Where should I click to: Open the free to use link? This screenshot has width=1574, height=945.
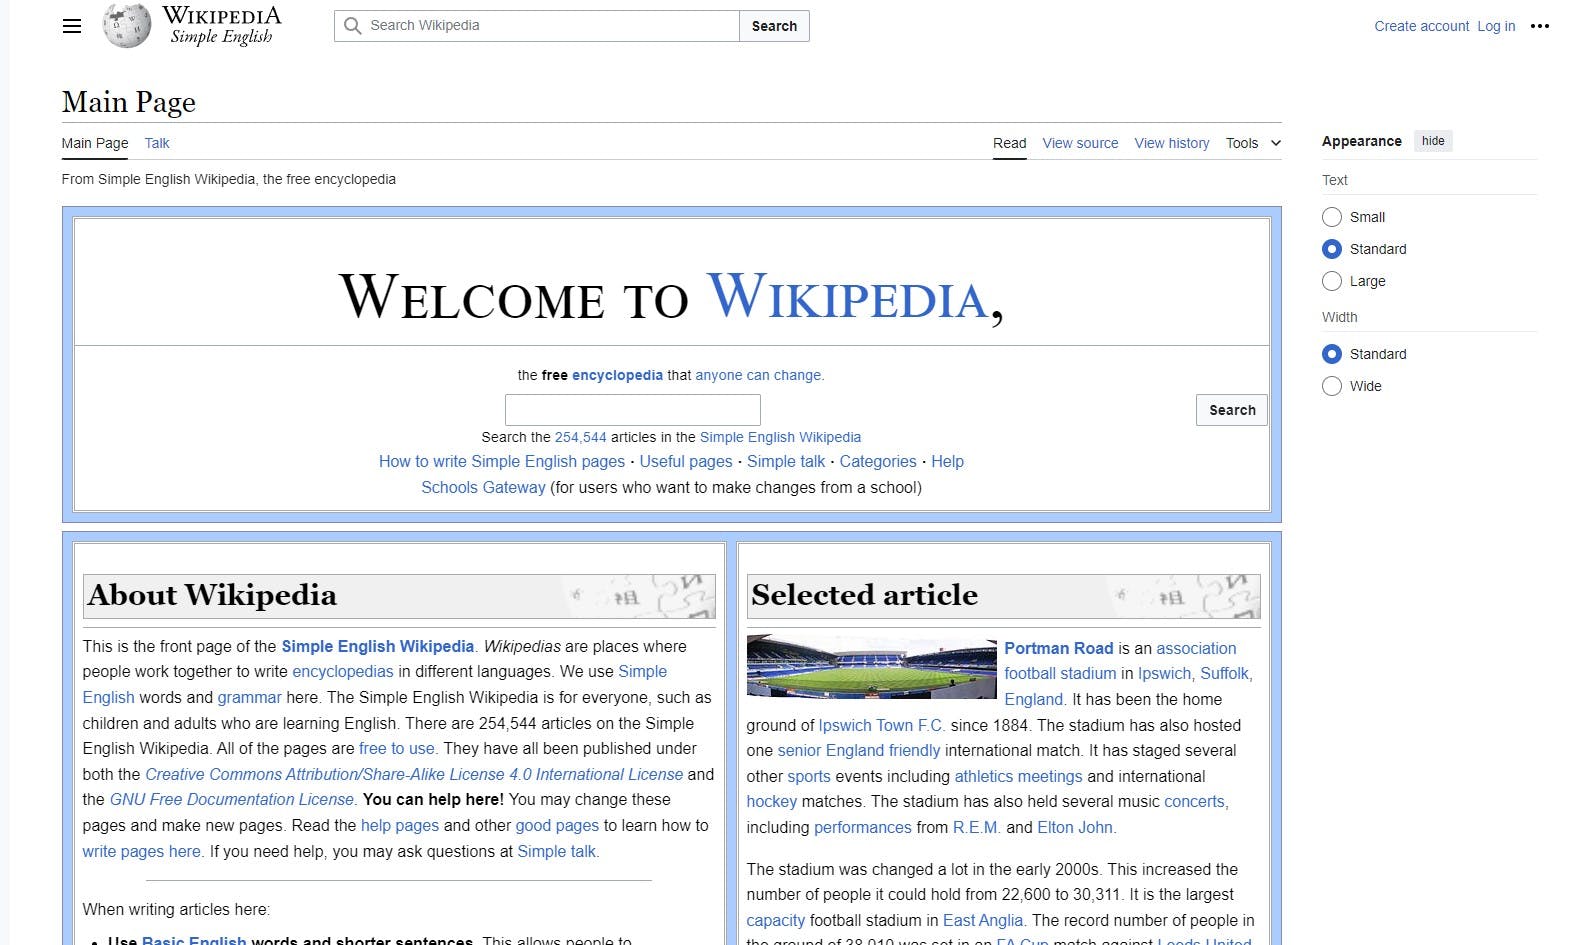[x=397, y=748]
